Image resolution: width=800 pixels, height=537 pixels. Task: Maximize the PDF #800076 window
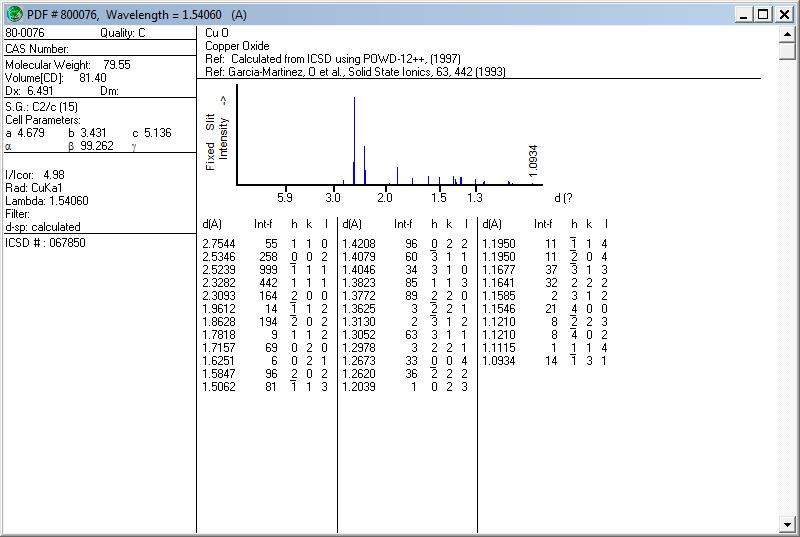pyautogui.click(x=763, y=14)
